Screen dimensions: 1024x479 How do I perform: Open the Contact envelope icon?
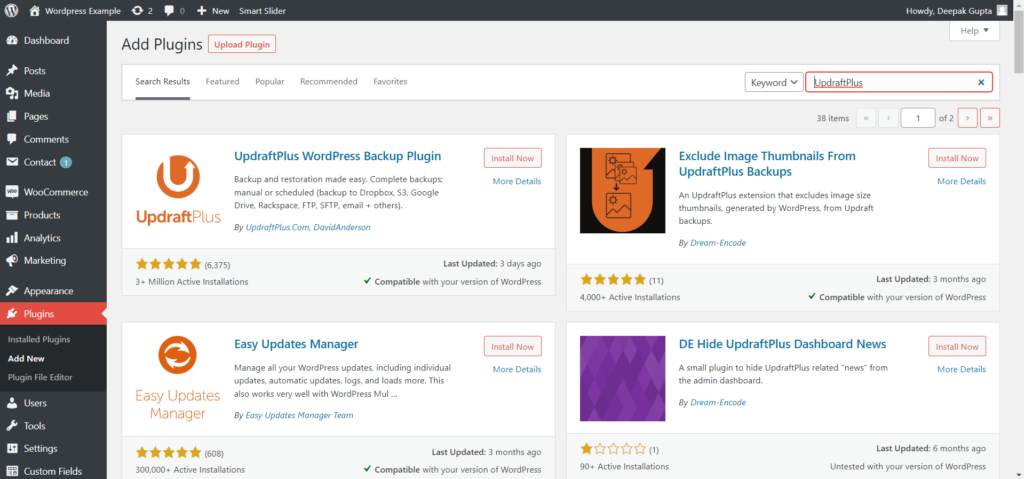(x=12, y=162)
